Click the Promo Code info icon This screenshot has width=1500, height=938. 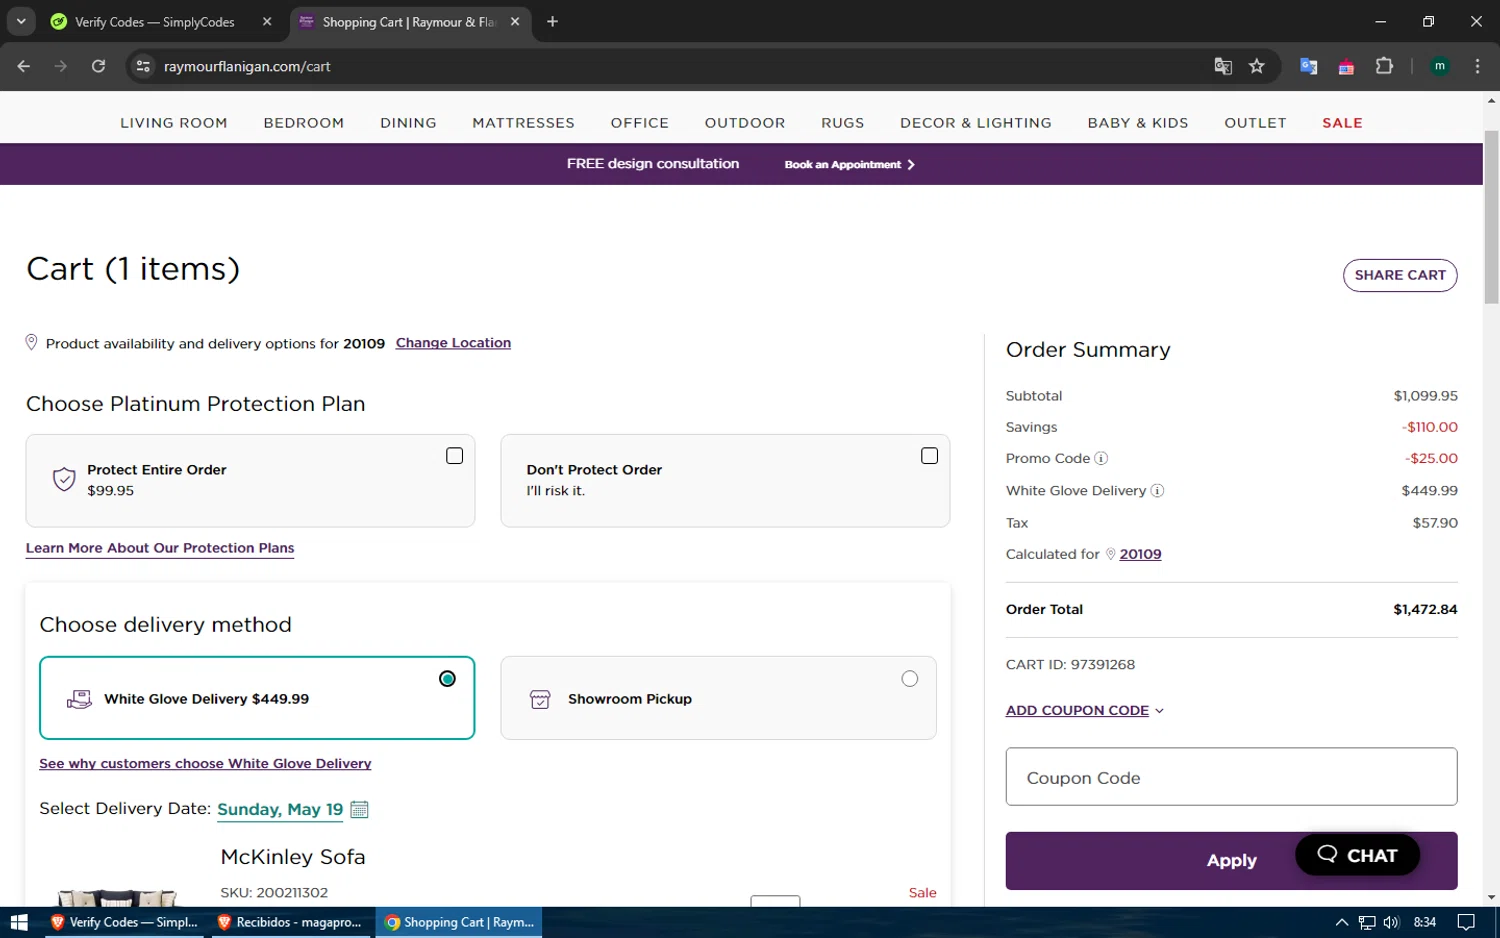click(1101, 459)
